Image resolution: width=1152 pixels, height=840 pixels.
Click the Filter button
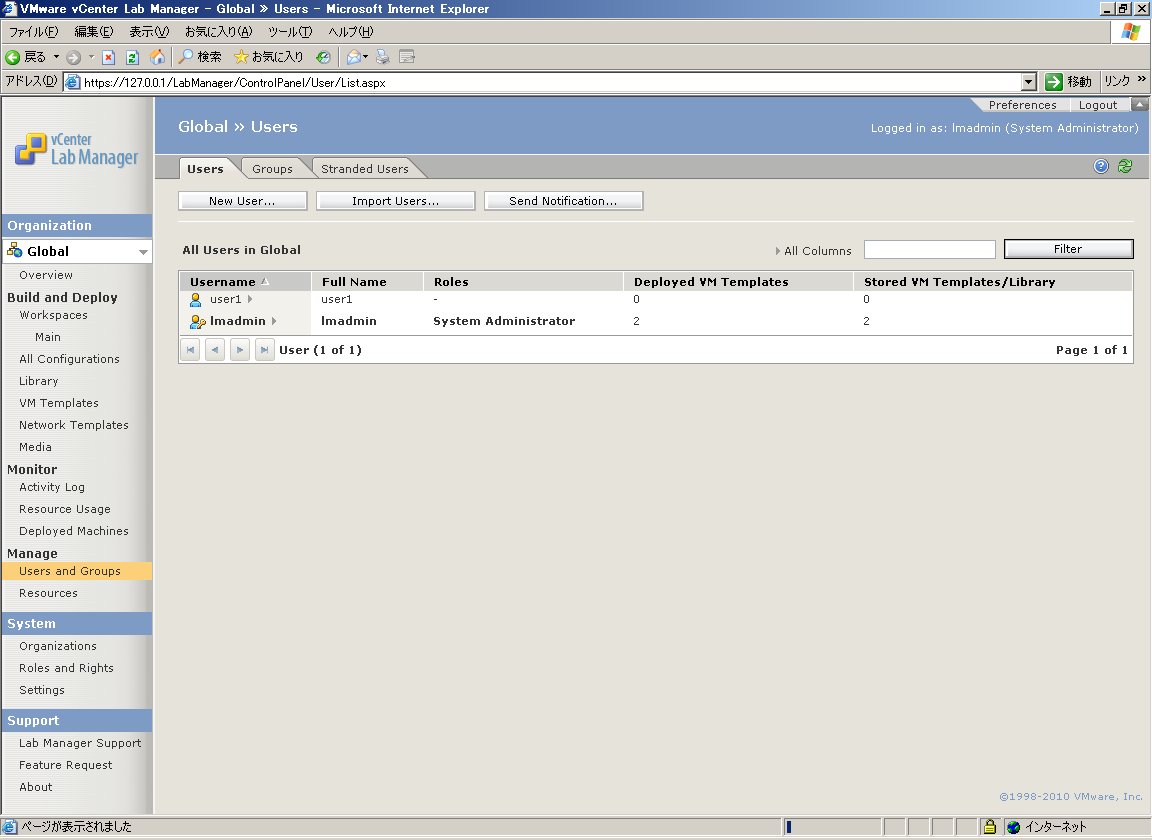tap(1068, 249)
